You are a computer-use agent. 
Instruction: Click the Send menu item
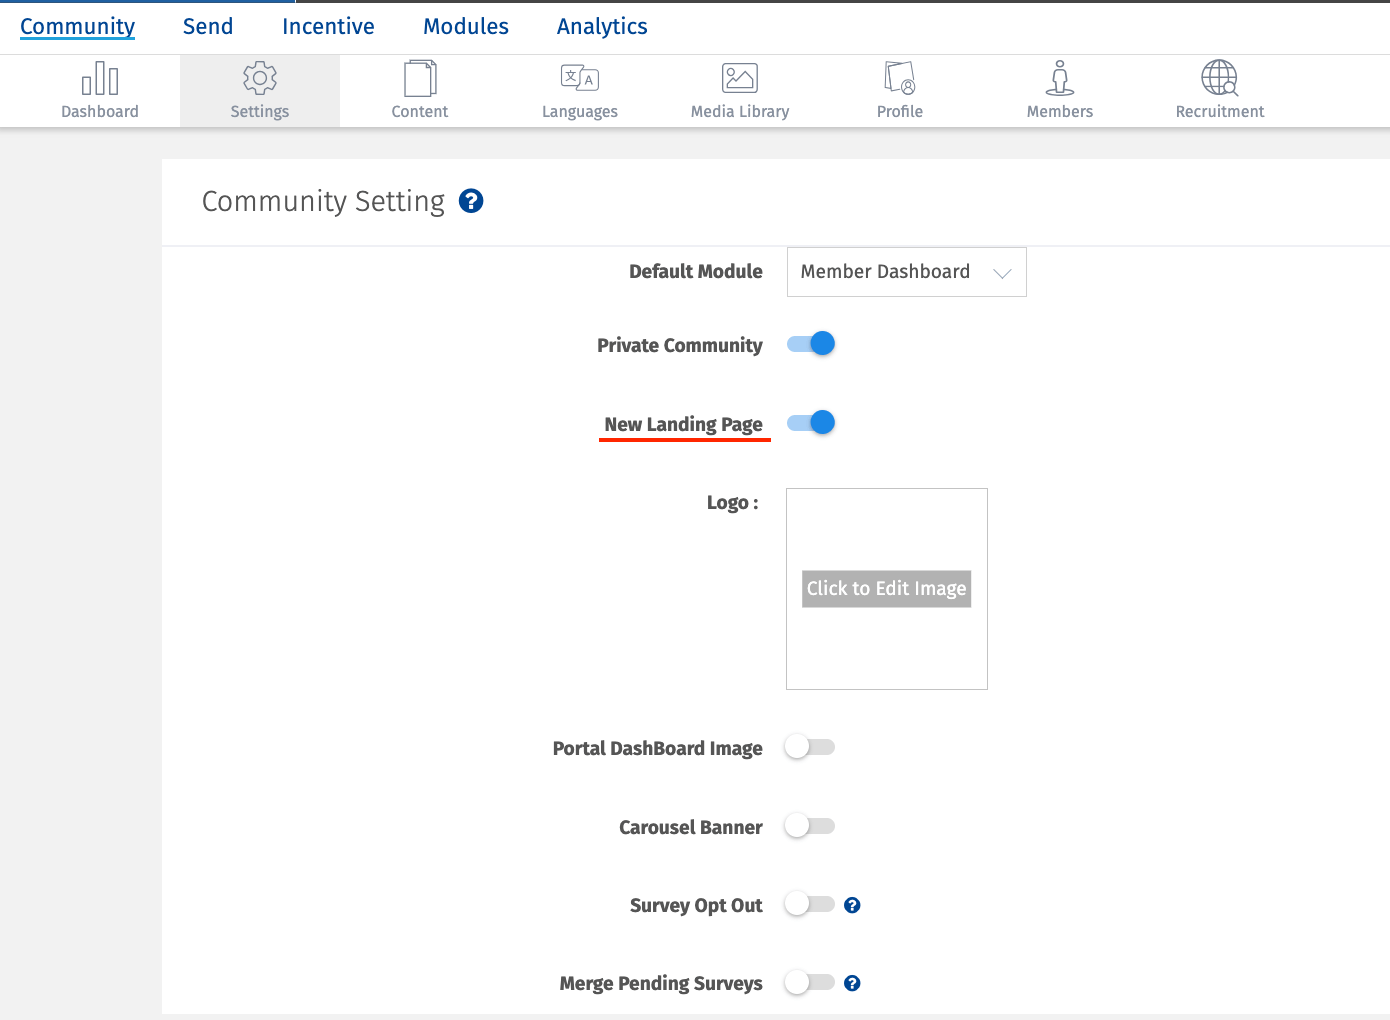coord(207,26)
